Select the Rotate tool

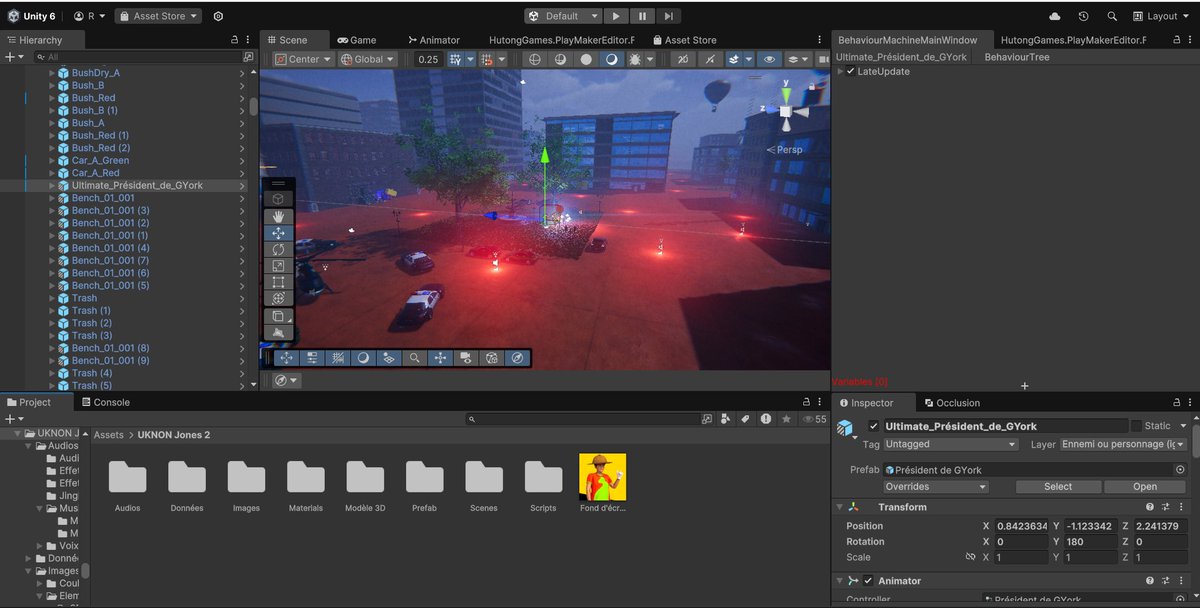278,249
